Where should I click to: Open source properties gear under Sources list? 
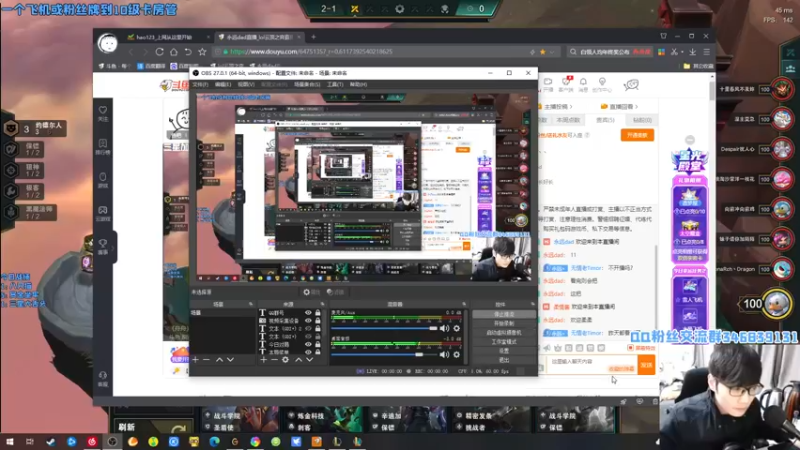(x=286, y=360)
